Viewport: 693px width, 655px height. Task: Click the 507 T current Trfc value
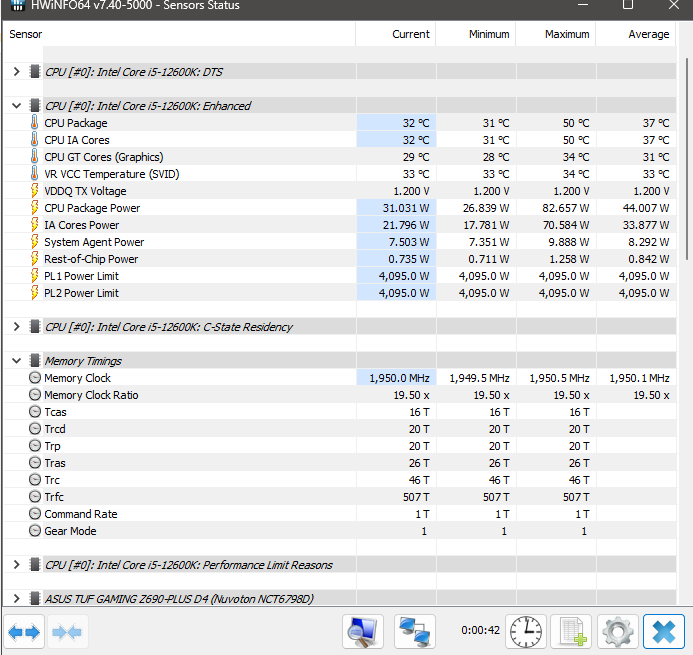pos(416,497)
